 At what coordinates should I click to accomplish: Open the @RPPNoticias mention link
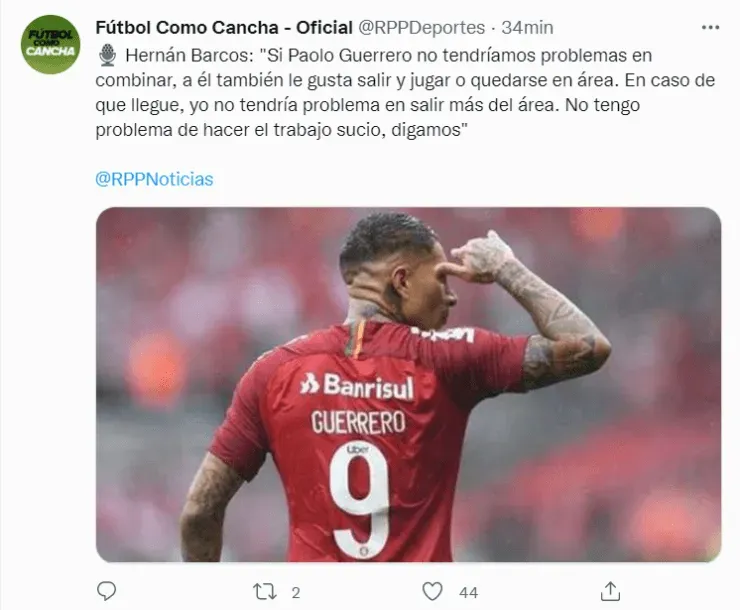point(154,179)
